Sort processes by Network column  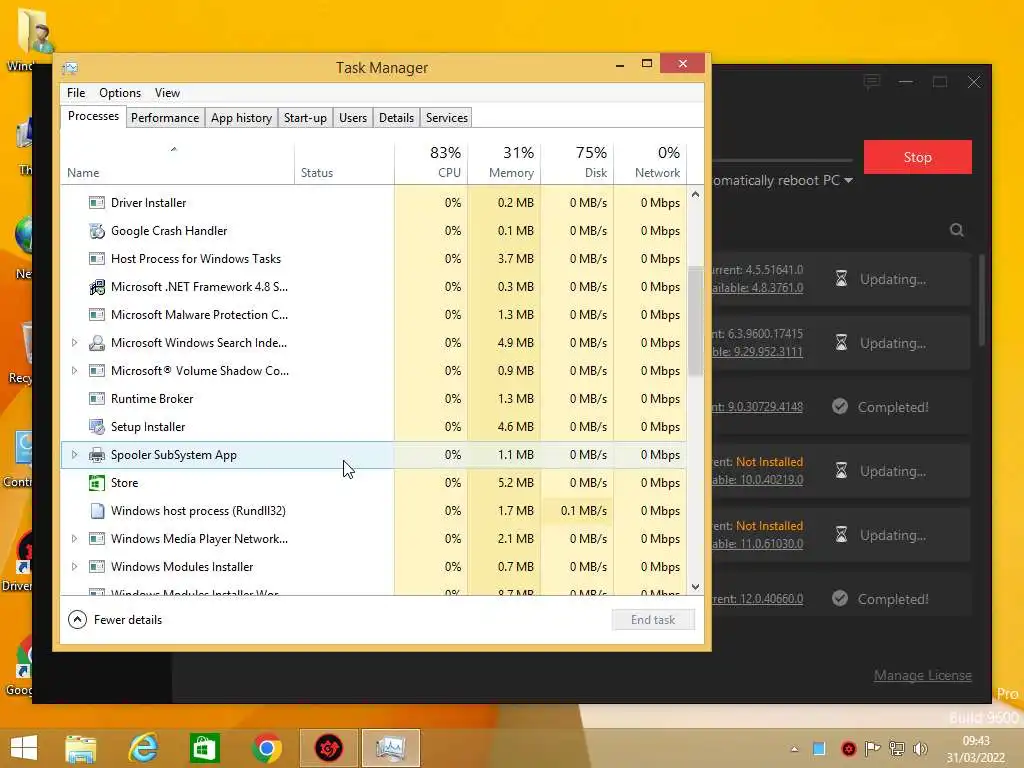pyautogui.click(x=650, y=161)
